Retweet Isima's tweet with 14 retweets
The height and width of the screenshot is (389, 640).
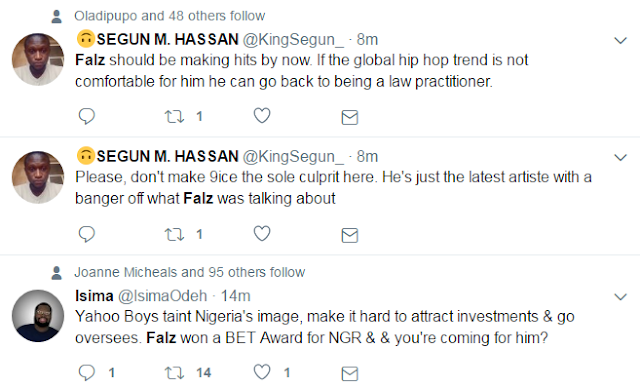[x=174, y=373]
